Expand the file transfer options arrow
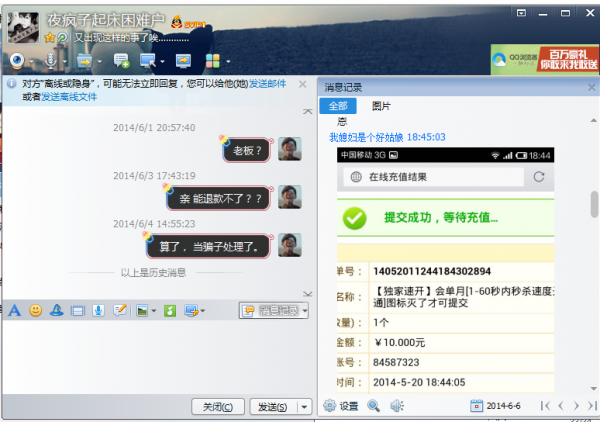 (99, 62)
